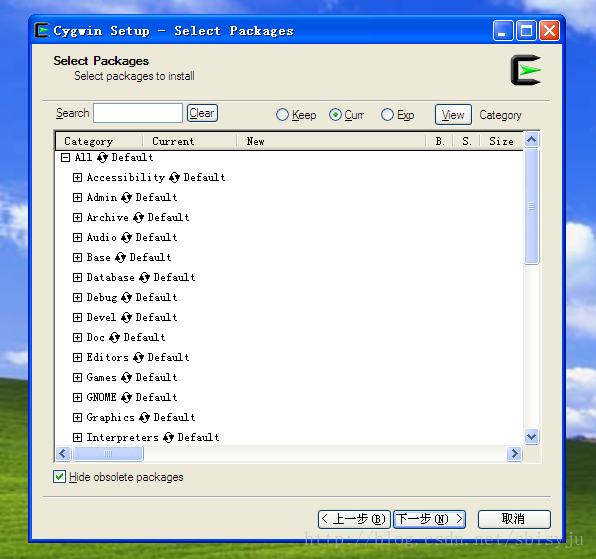Click the scroll up arrow
Image resolution: width=596 pixels, height=559 pixels.
point(531,139)
